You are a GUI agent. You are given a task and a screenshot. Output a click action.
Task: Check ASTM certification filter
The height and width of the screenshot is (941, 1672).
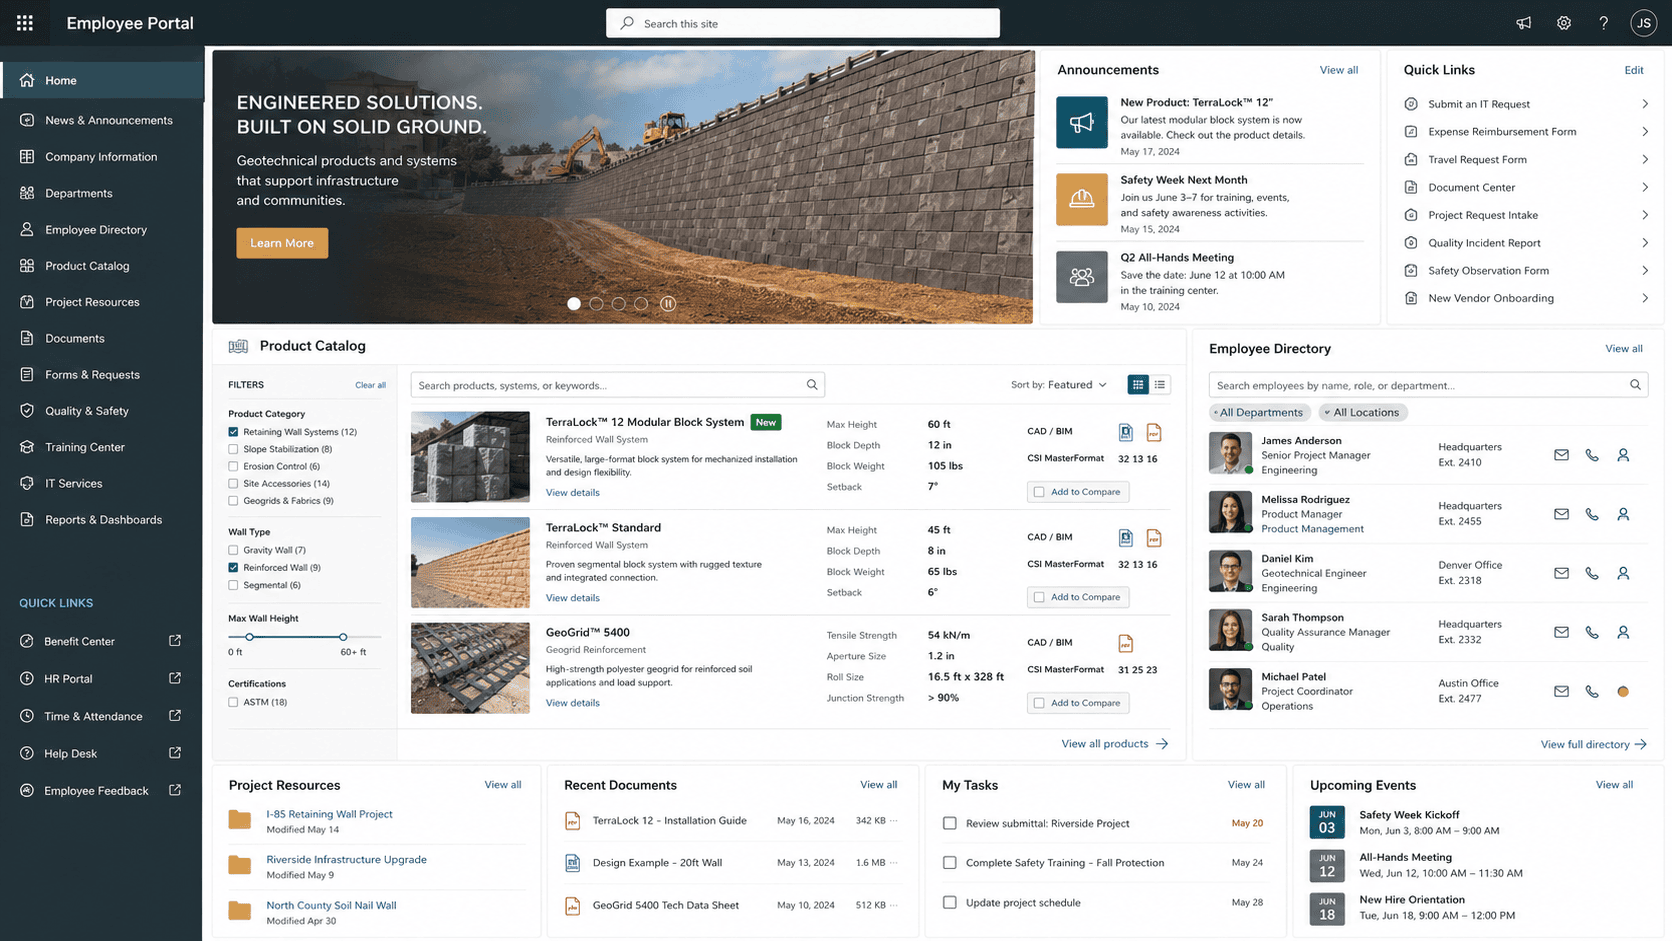point(233,702)
